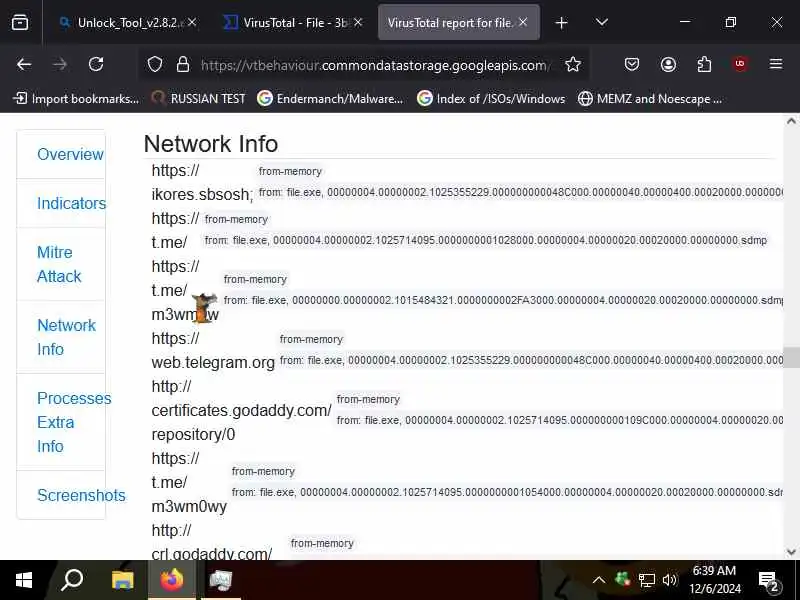
Task: Show site security padlock info
Action: pyautogui.click(x=183, y=64)
